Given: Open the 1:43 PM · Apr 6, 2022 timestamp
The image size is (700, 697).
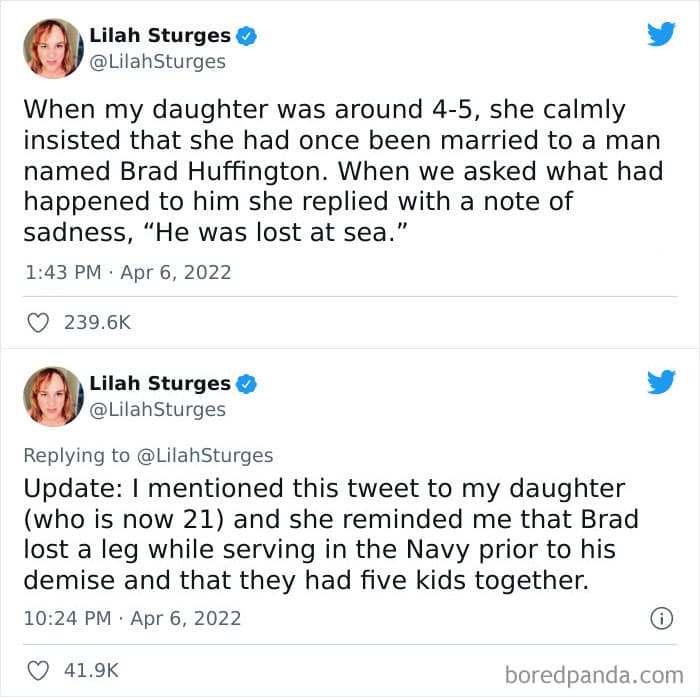Looking at the screenshot, I should click(x=128, y=272).
